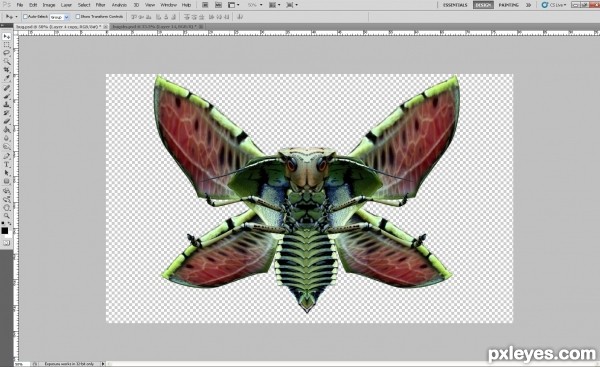Click Auto-Align Layers icon

(x=240, y=17)
